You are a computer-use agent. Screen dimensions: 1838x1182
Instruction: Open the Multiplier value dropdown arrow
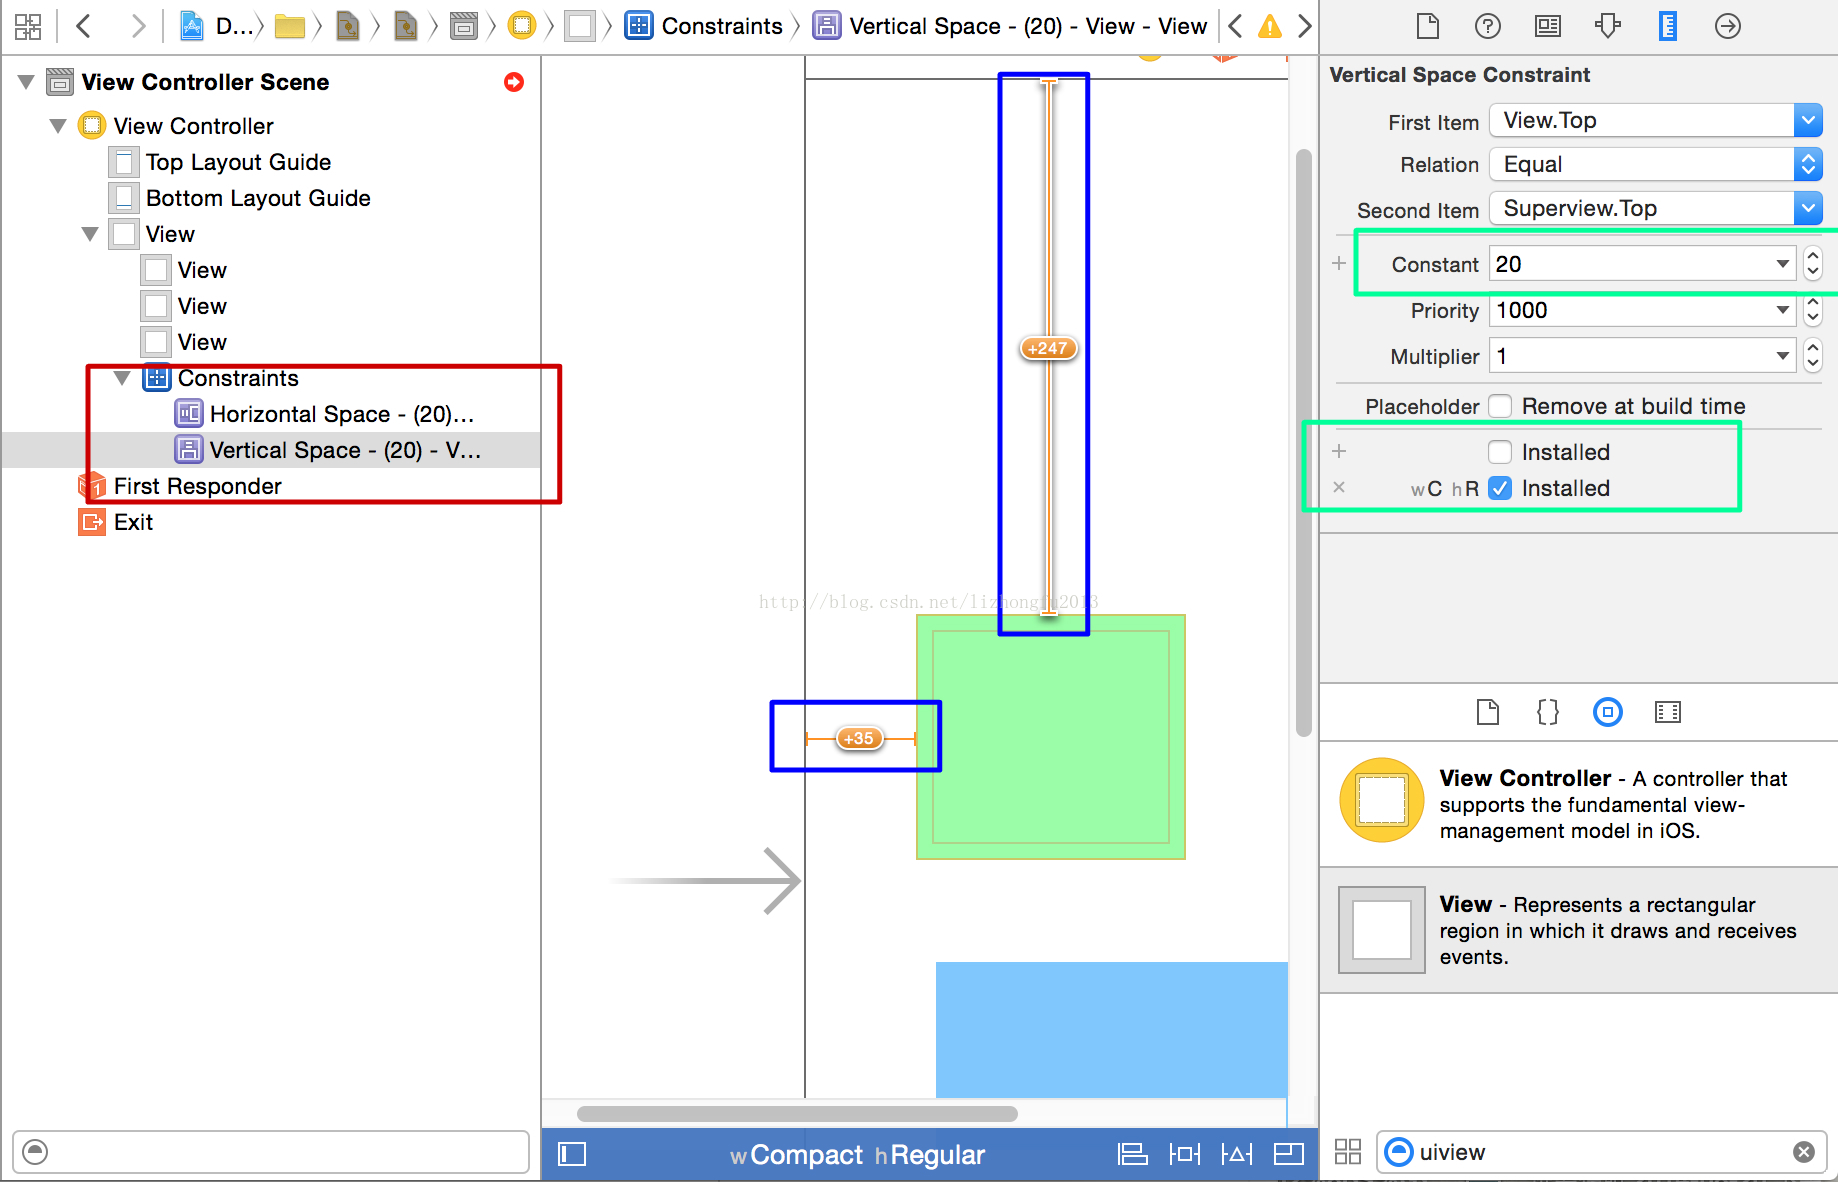click(x=1782, y=356)
